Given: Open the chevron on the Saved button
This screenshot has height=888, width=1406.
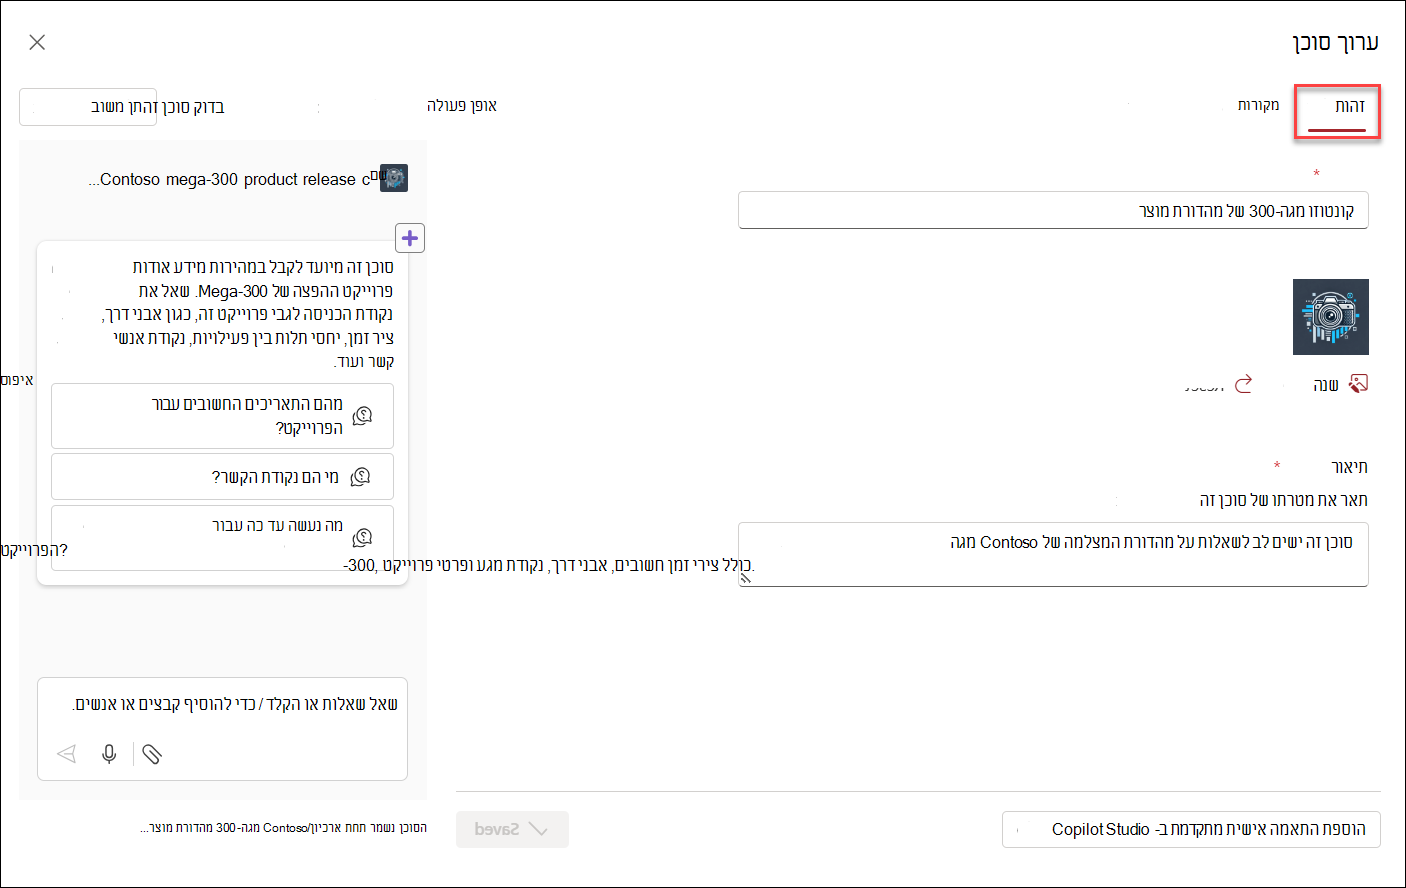Looking at the screenshot, I should pyautogui.click(x=538, y=829).
